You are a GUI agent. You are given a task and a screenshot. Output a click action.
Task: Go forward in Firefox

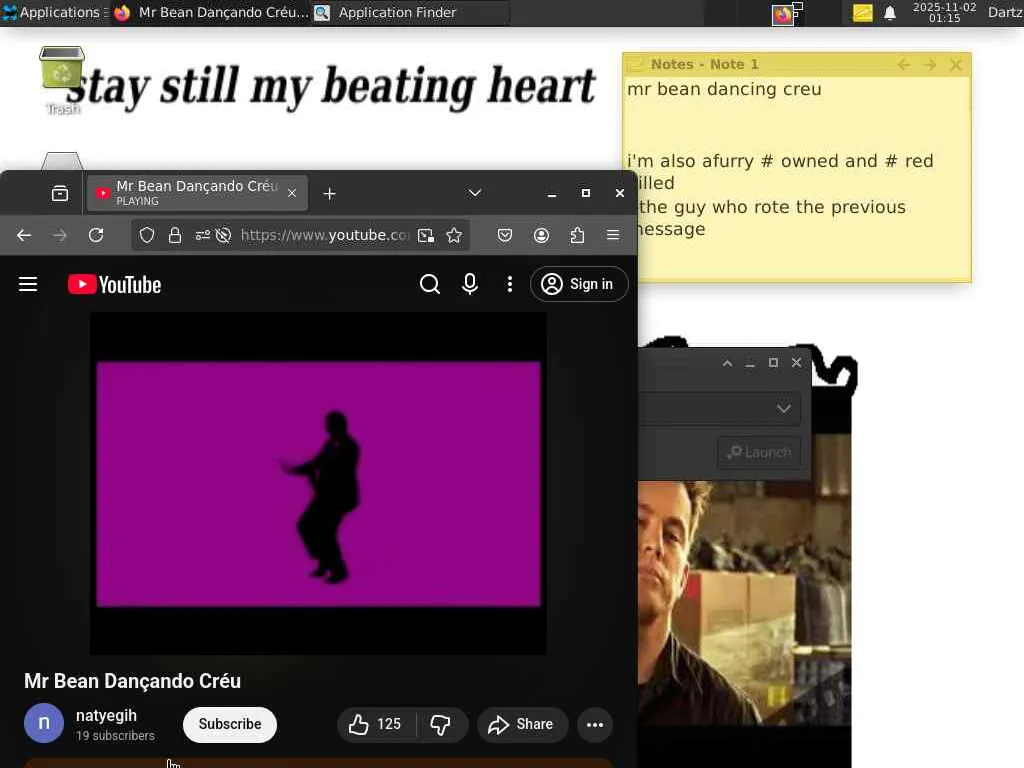[60, 235]
